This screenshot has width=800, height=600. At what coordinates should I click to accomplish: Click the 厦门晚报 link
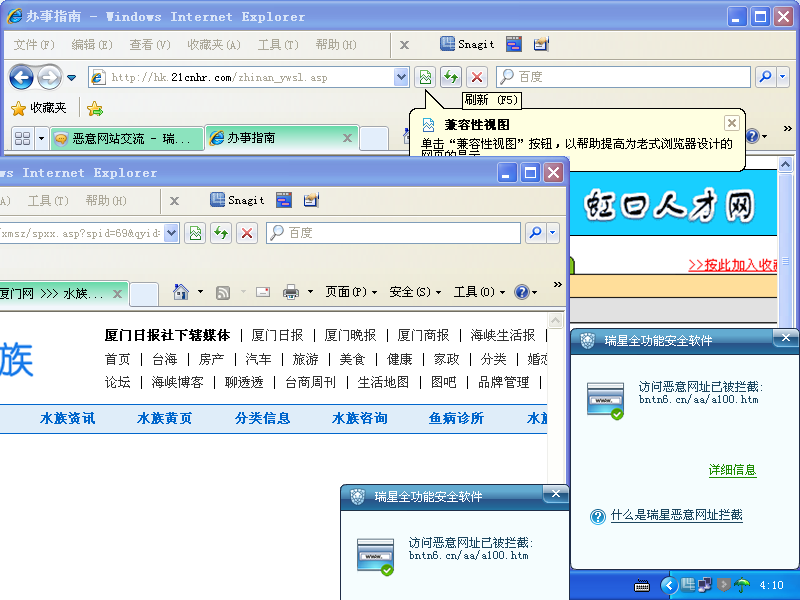tap(351, 335)
